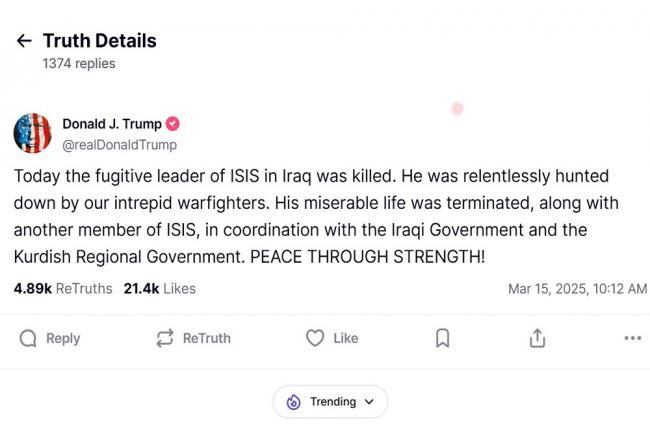
Task: Click the Mar 15, 2025 timestamp
Action: (577, 289)
